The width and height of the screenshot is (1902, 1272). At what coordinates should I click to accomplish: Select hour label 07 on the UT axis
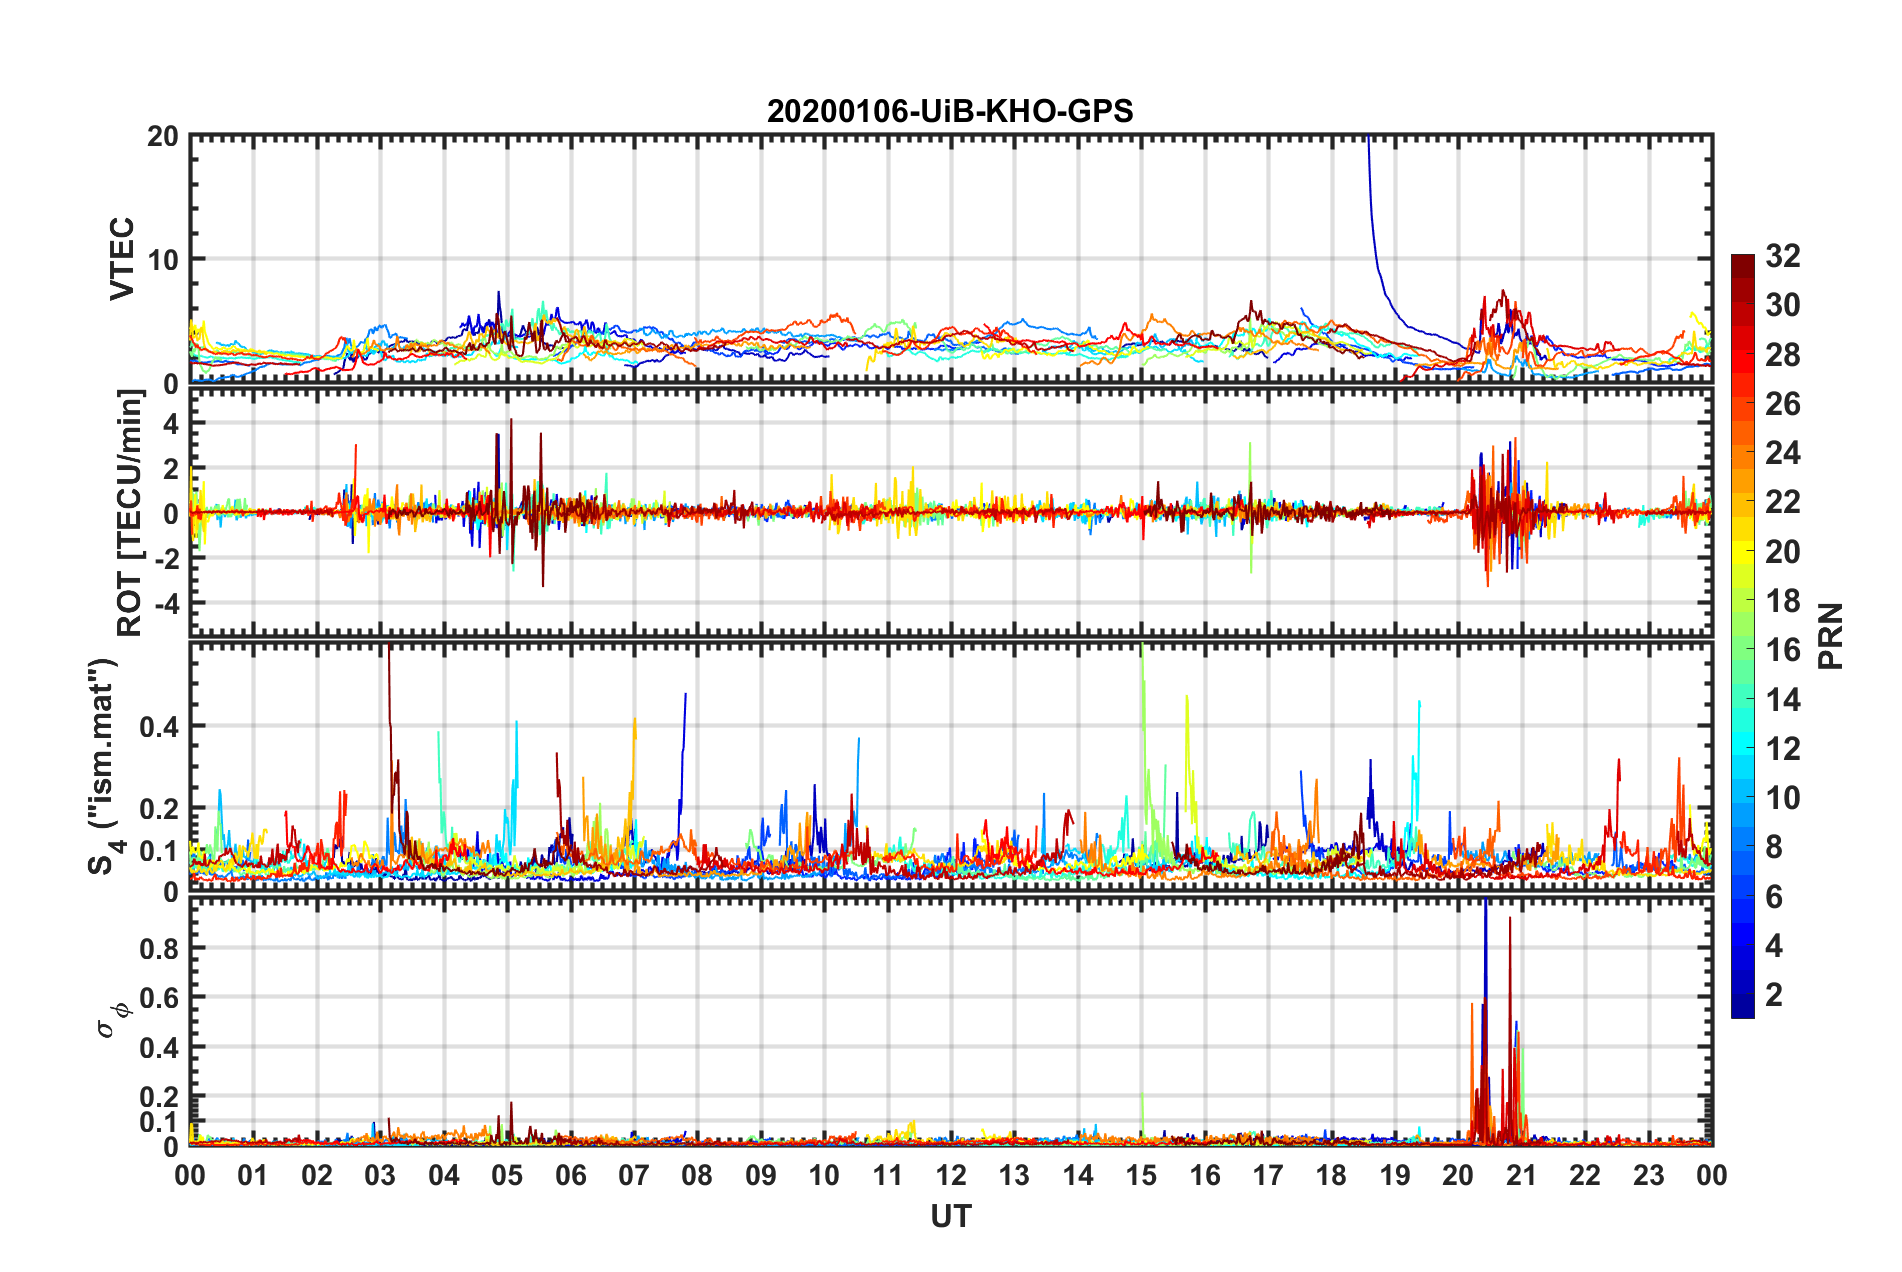pos(634,1175)
